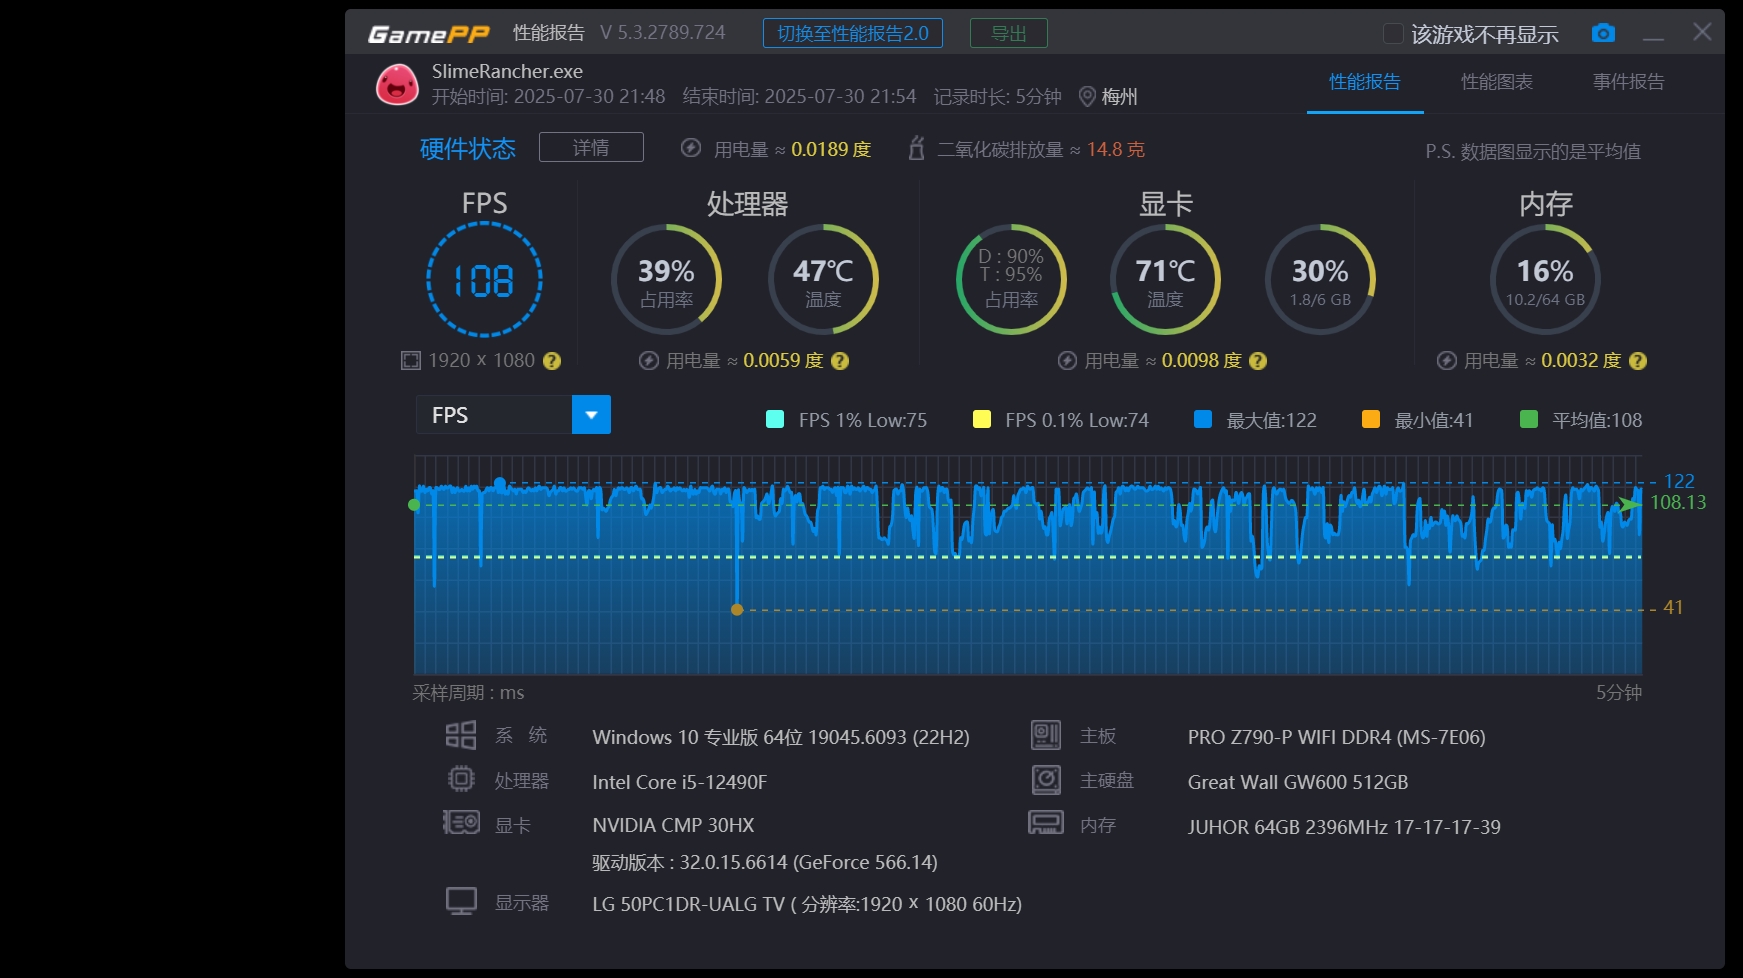Click the 108.13 average value label
Screen dimensions: 1743x978
[x=1678, y=502]
